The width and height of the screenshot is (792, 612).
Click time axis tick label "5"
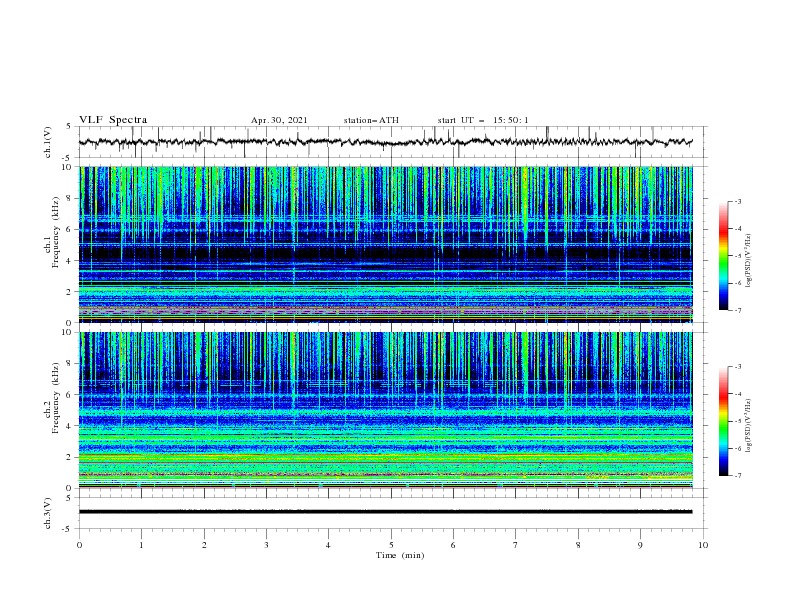pyautogui.click(x=391, y=545)
